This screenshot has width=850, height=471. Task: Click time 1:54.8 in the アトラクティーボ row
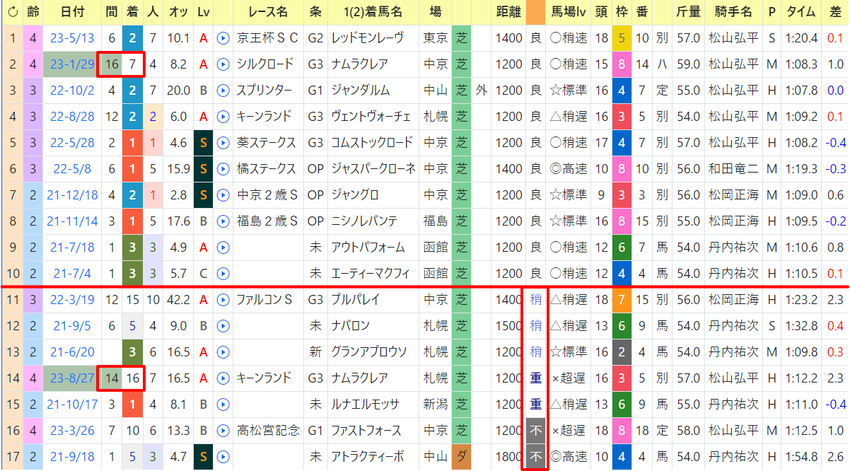pyautogui.click(x=801, y=457)
